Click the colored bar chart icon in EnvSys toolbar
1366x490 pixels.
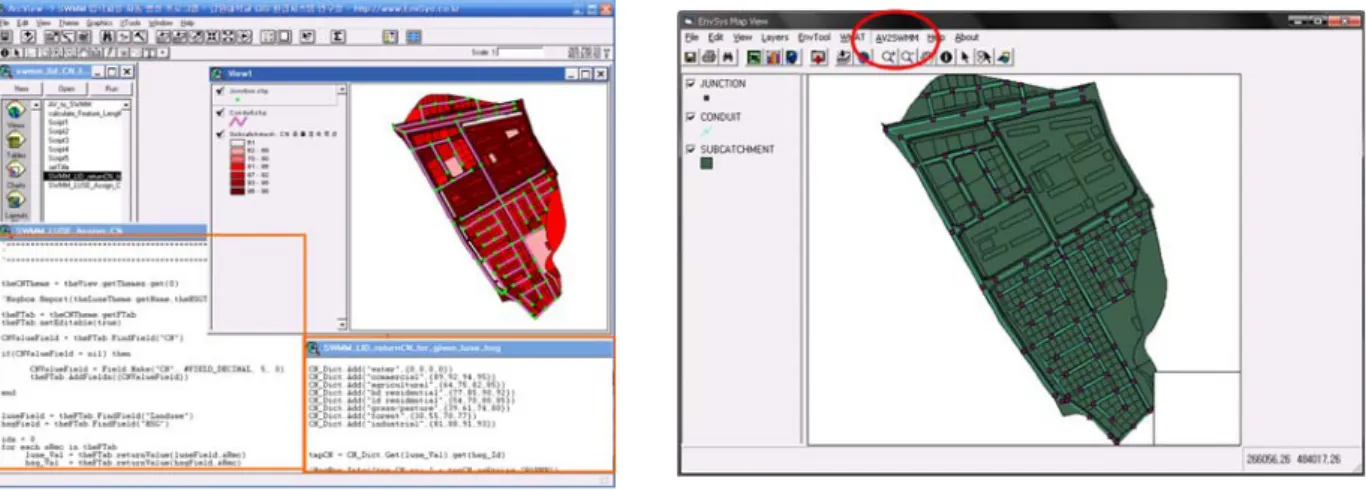tap(773, 57)
